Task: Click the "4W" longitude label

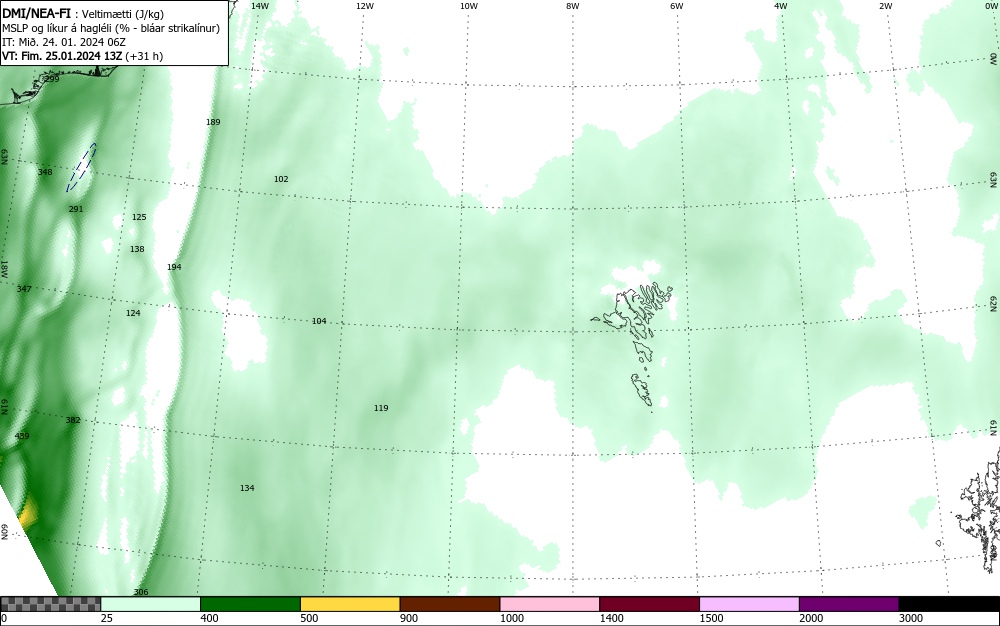Action: point(781,6)
